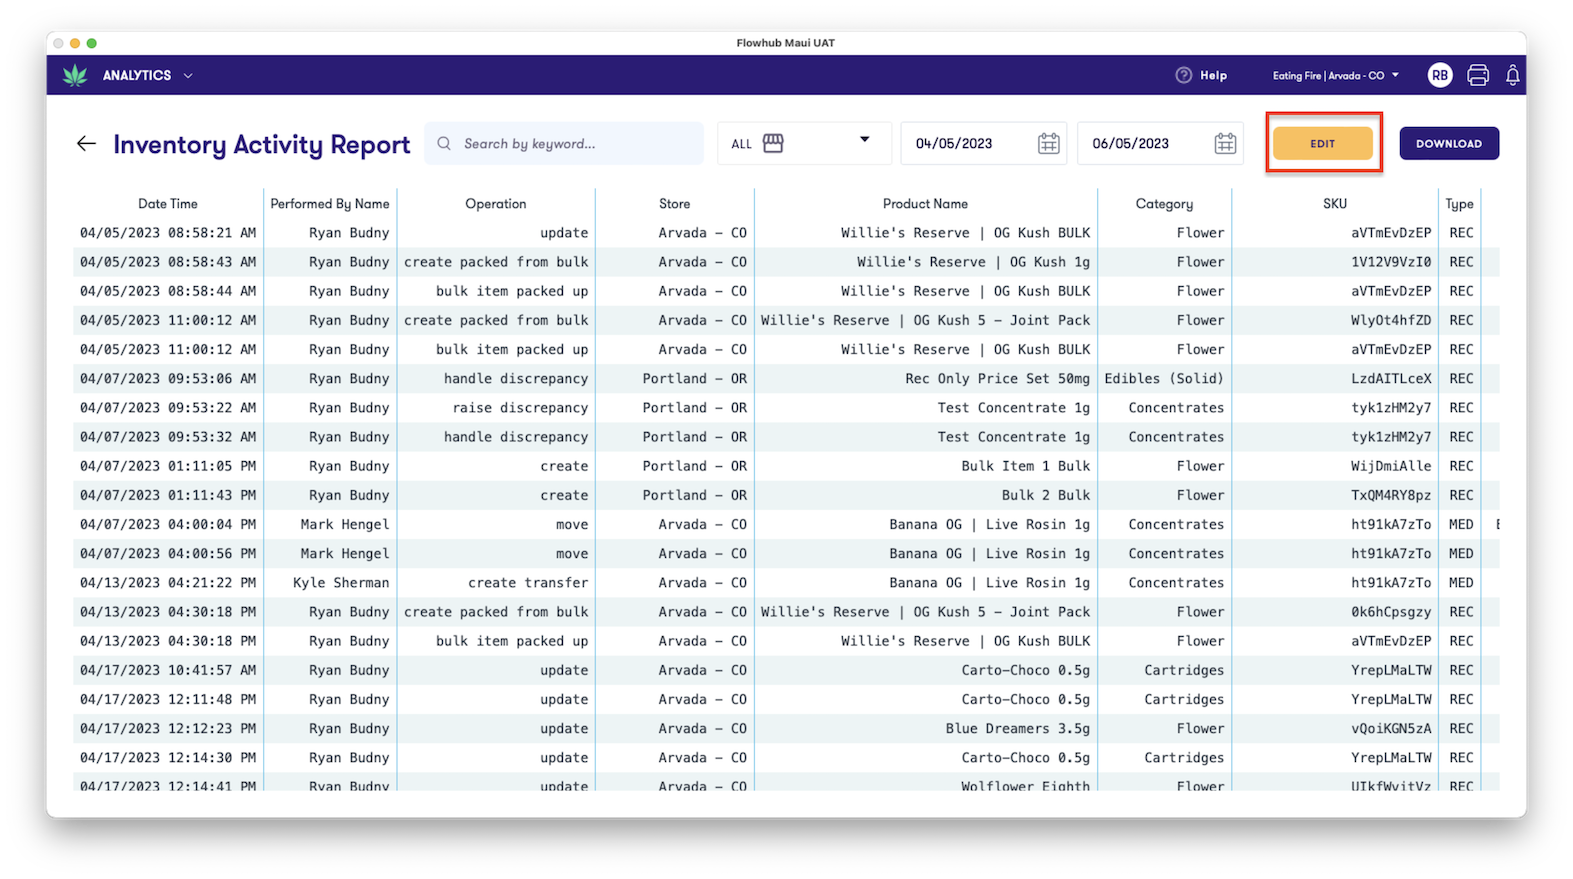
Task: Click the Store column header
Action: 675,204
